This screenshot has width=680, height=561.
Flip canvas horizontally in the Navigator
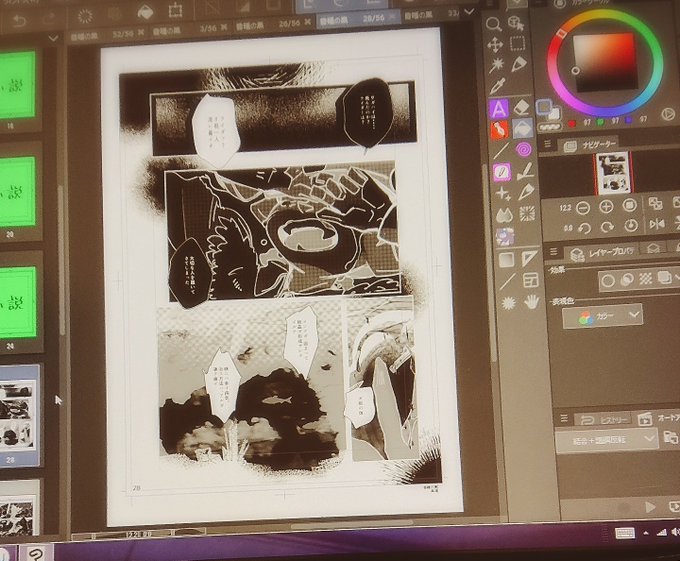coord(657,224)
